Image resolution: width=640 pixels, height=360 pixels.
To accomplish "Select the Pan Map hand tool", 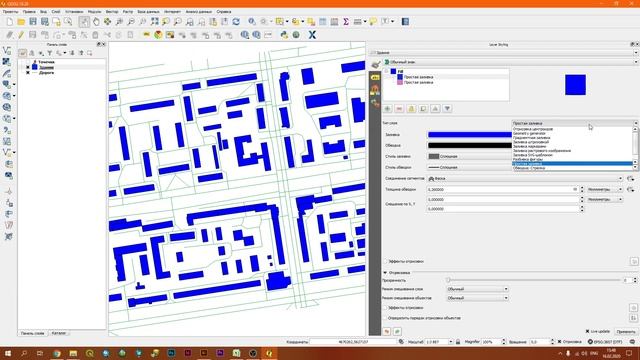I will (96, 22).
